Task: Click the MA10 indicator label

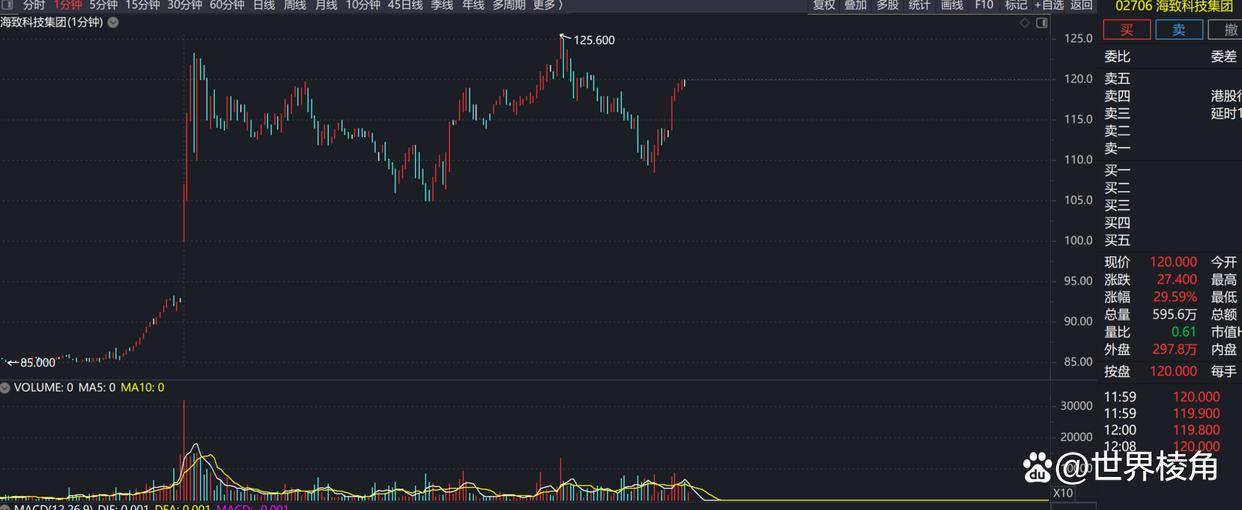Action: pyautogui.click(x=142, y=387)
